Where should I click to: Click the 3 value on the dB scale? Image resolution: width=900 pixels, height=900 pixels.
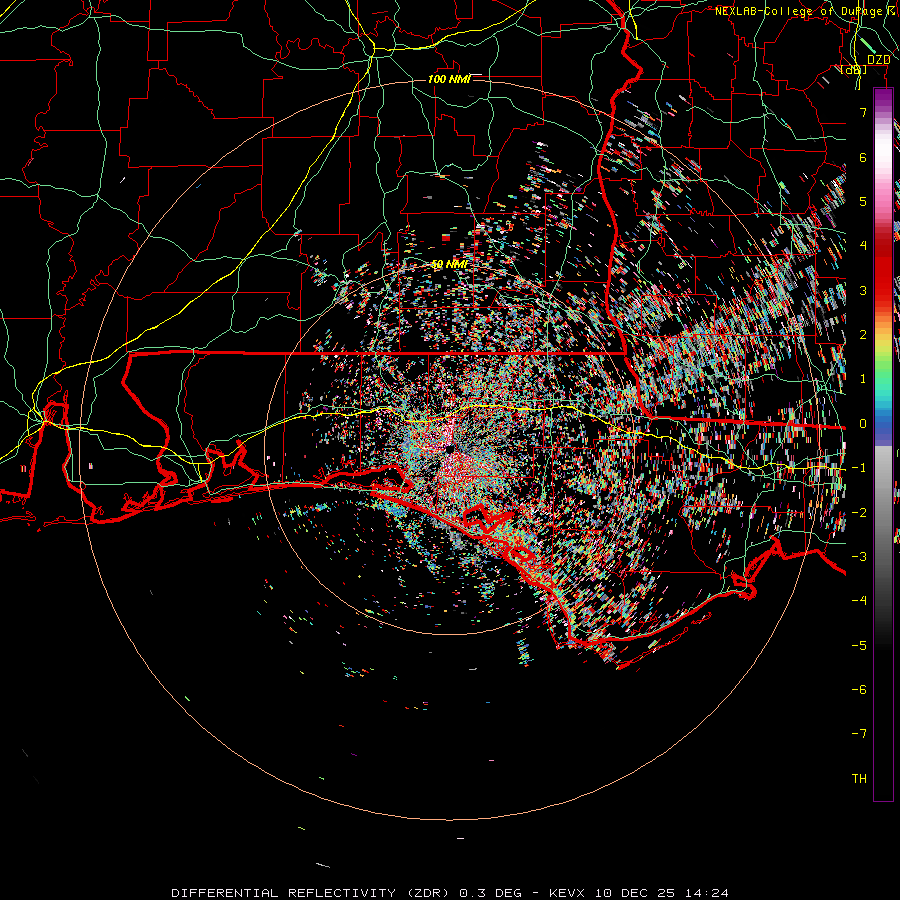pyautogui.click(x=863, y=290)
